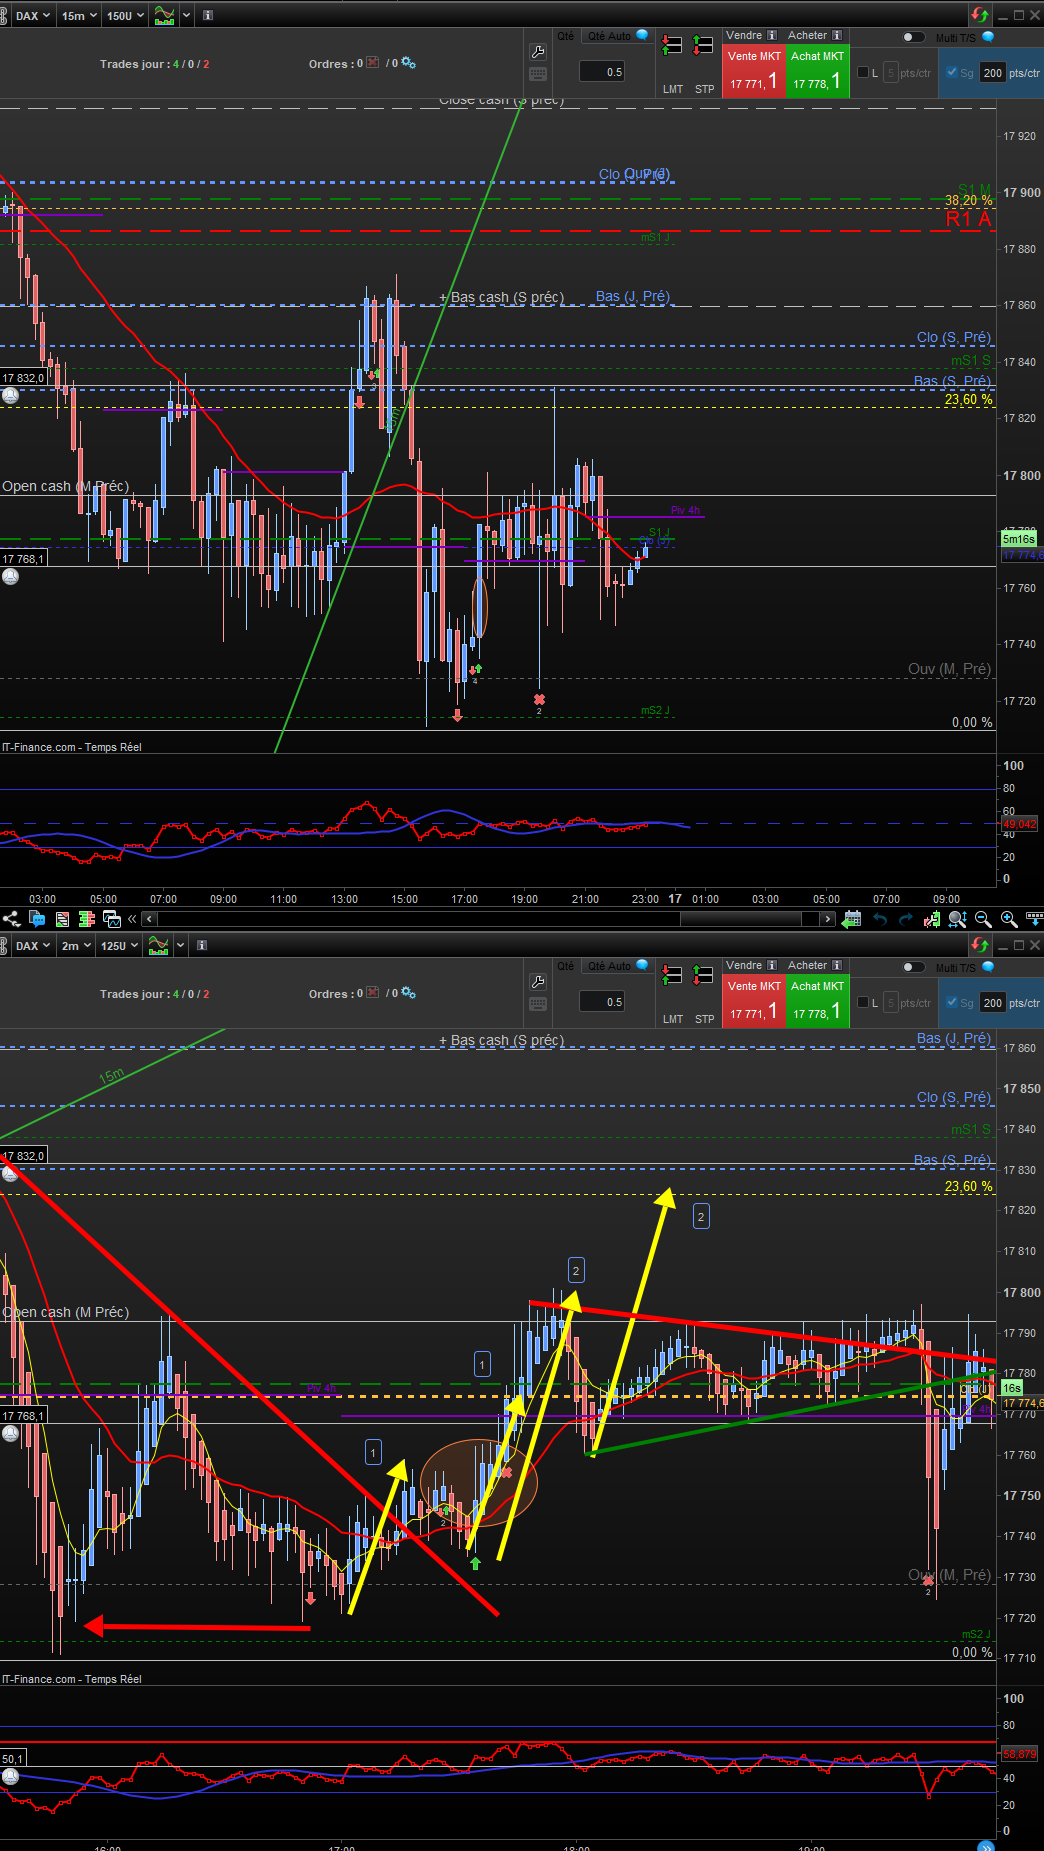The image size is (1044, 1851).
Task: Click alert bell at 17 768,1 in 2m chart
Action: [10, 1433]
